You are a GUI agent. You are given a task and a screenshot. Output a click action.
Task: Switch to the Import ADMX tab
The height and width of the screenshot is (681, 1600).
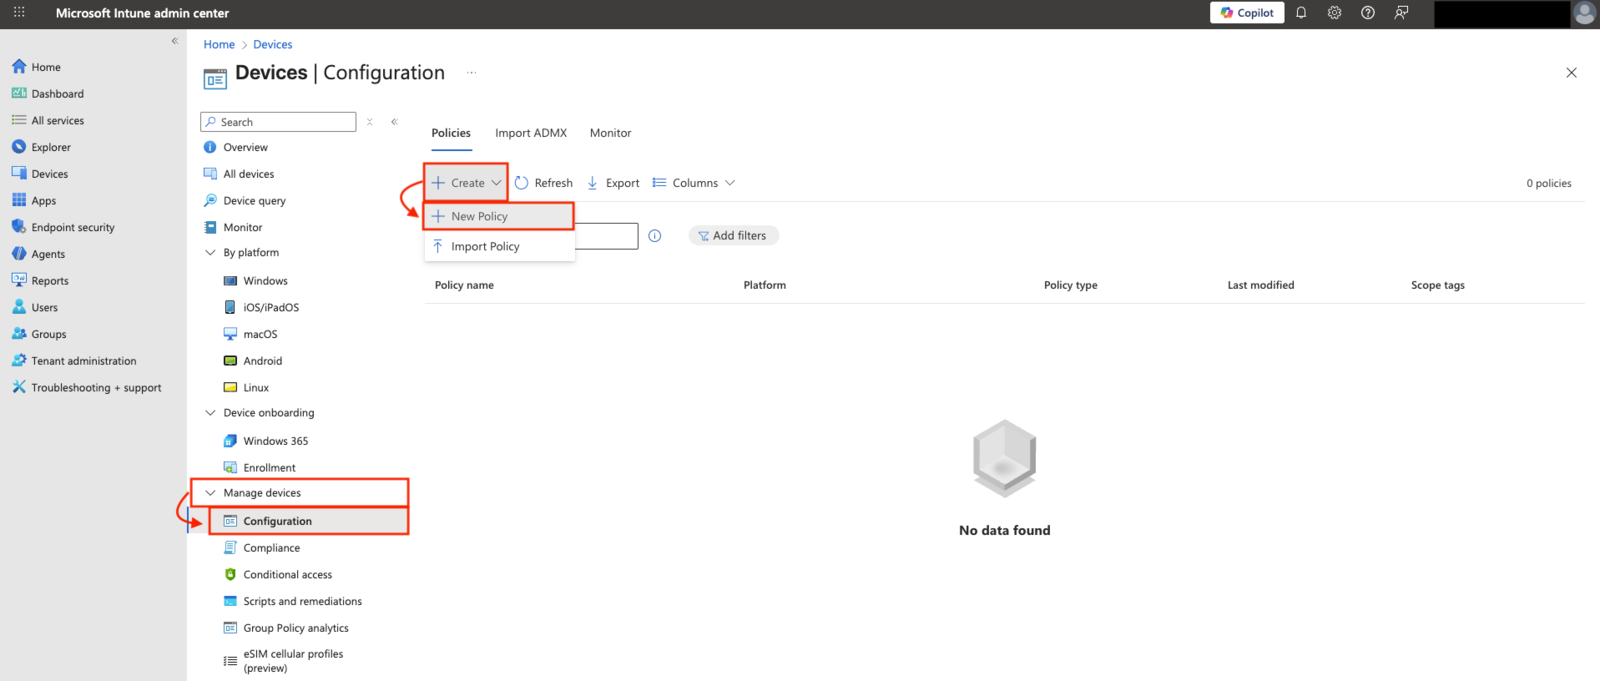point(531,133)
